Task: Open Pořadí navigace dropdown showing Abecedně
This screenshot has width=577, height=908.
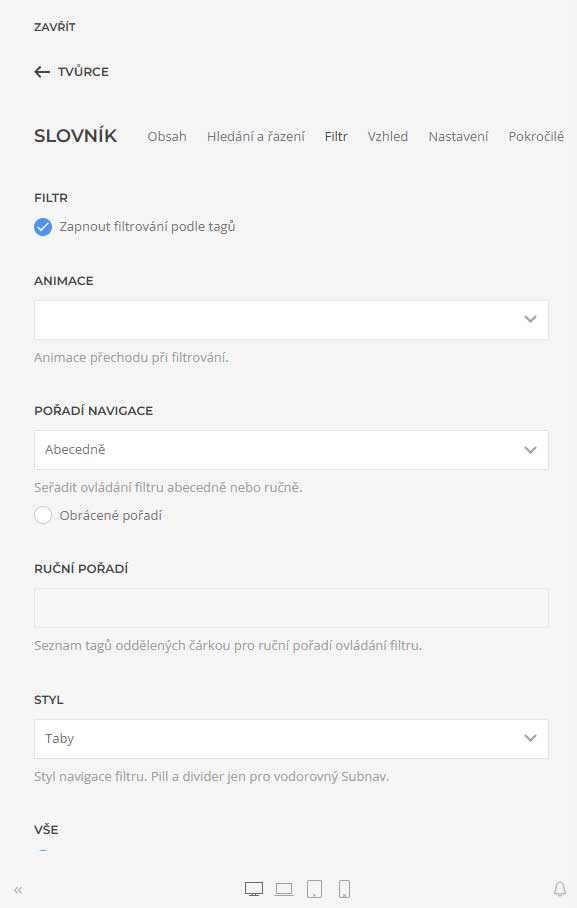Action: (x=291, y=450)
